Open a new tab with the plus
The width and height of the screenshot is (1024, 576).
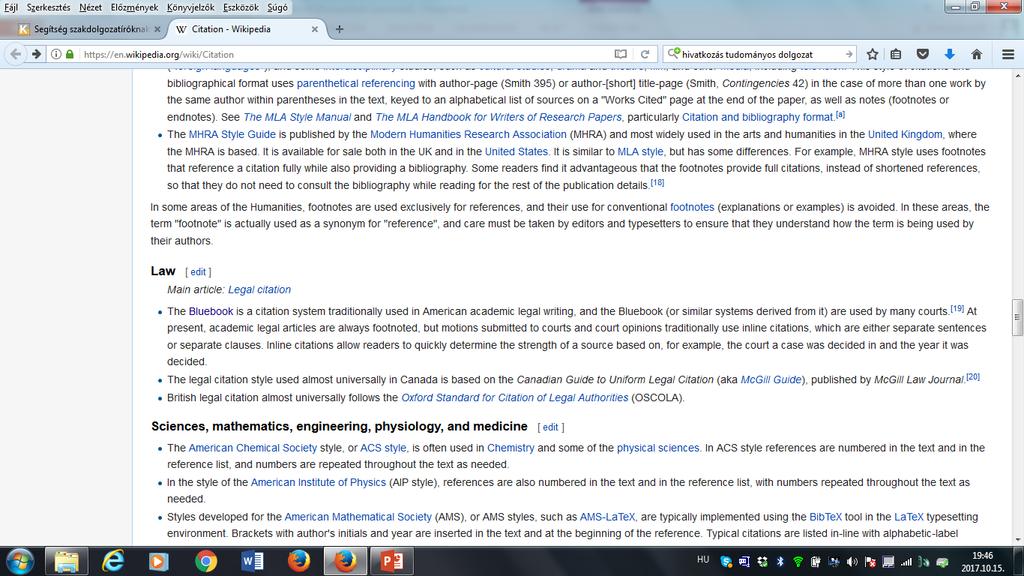339,29
